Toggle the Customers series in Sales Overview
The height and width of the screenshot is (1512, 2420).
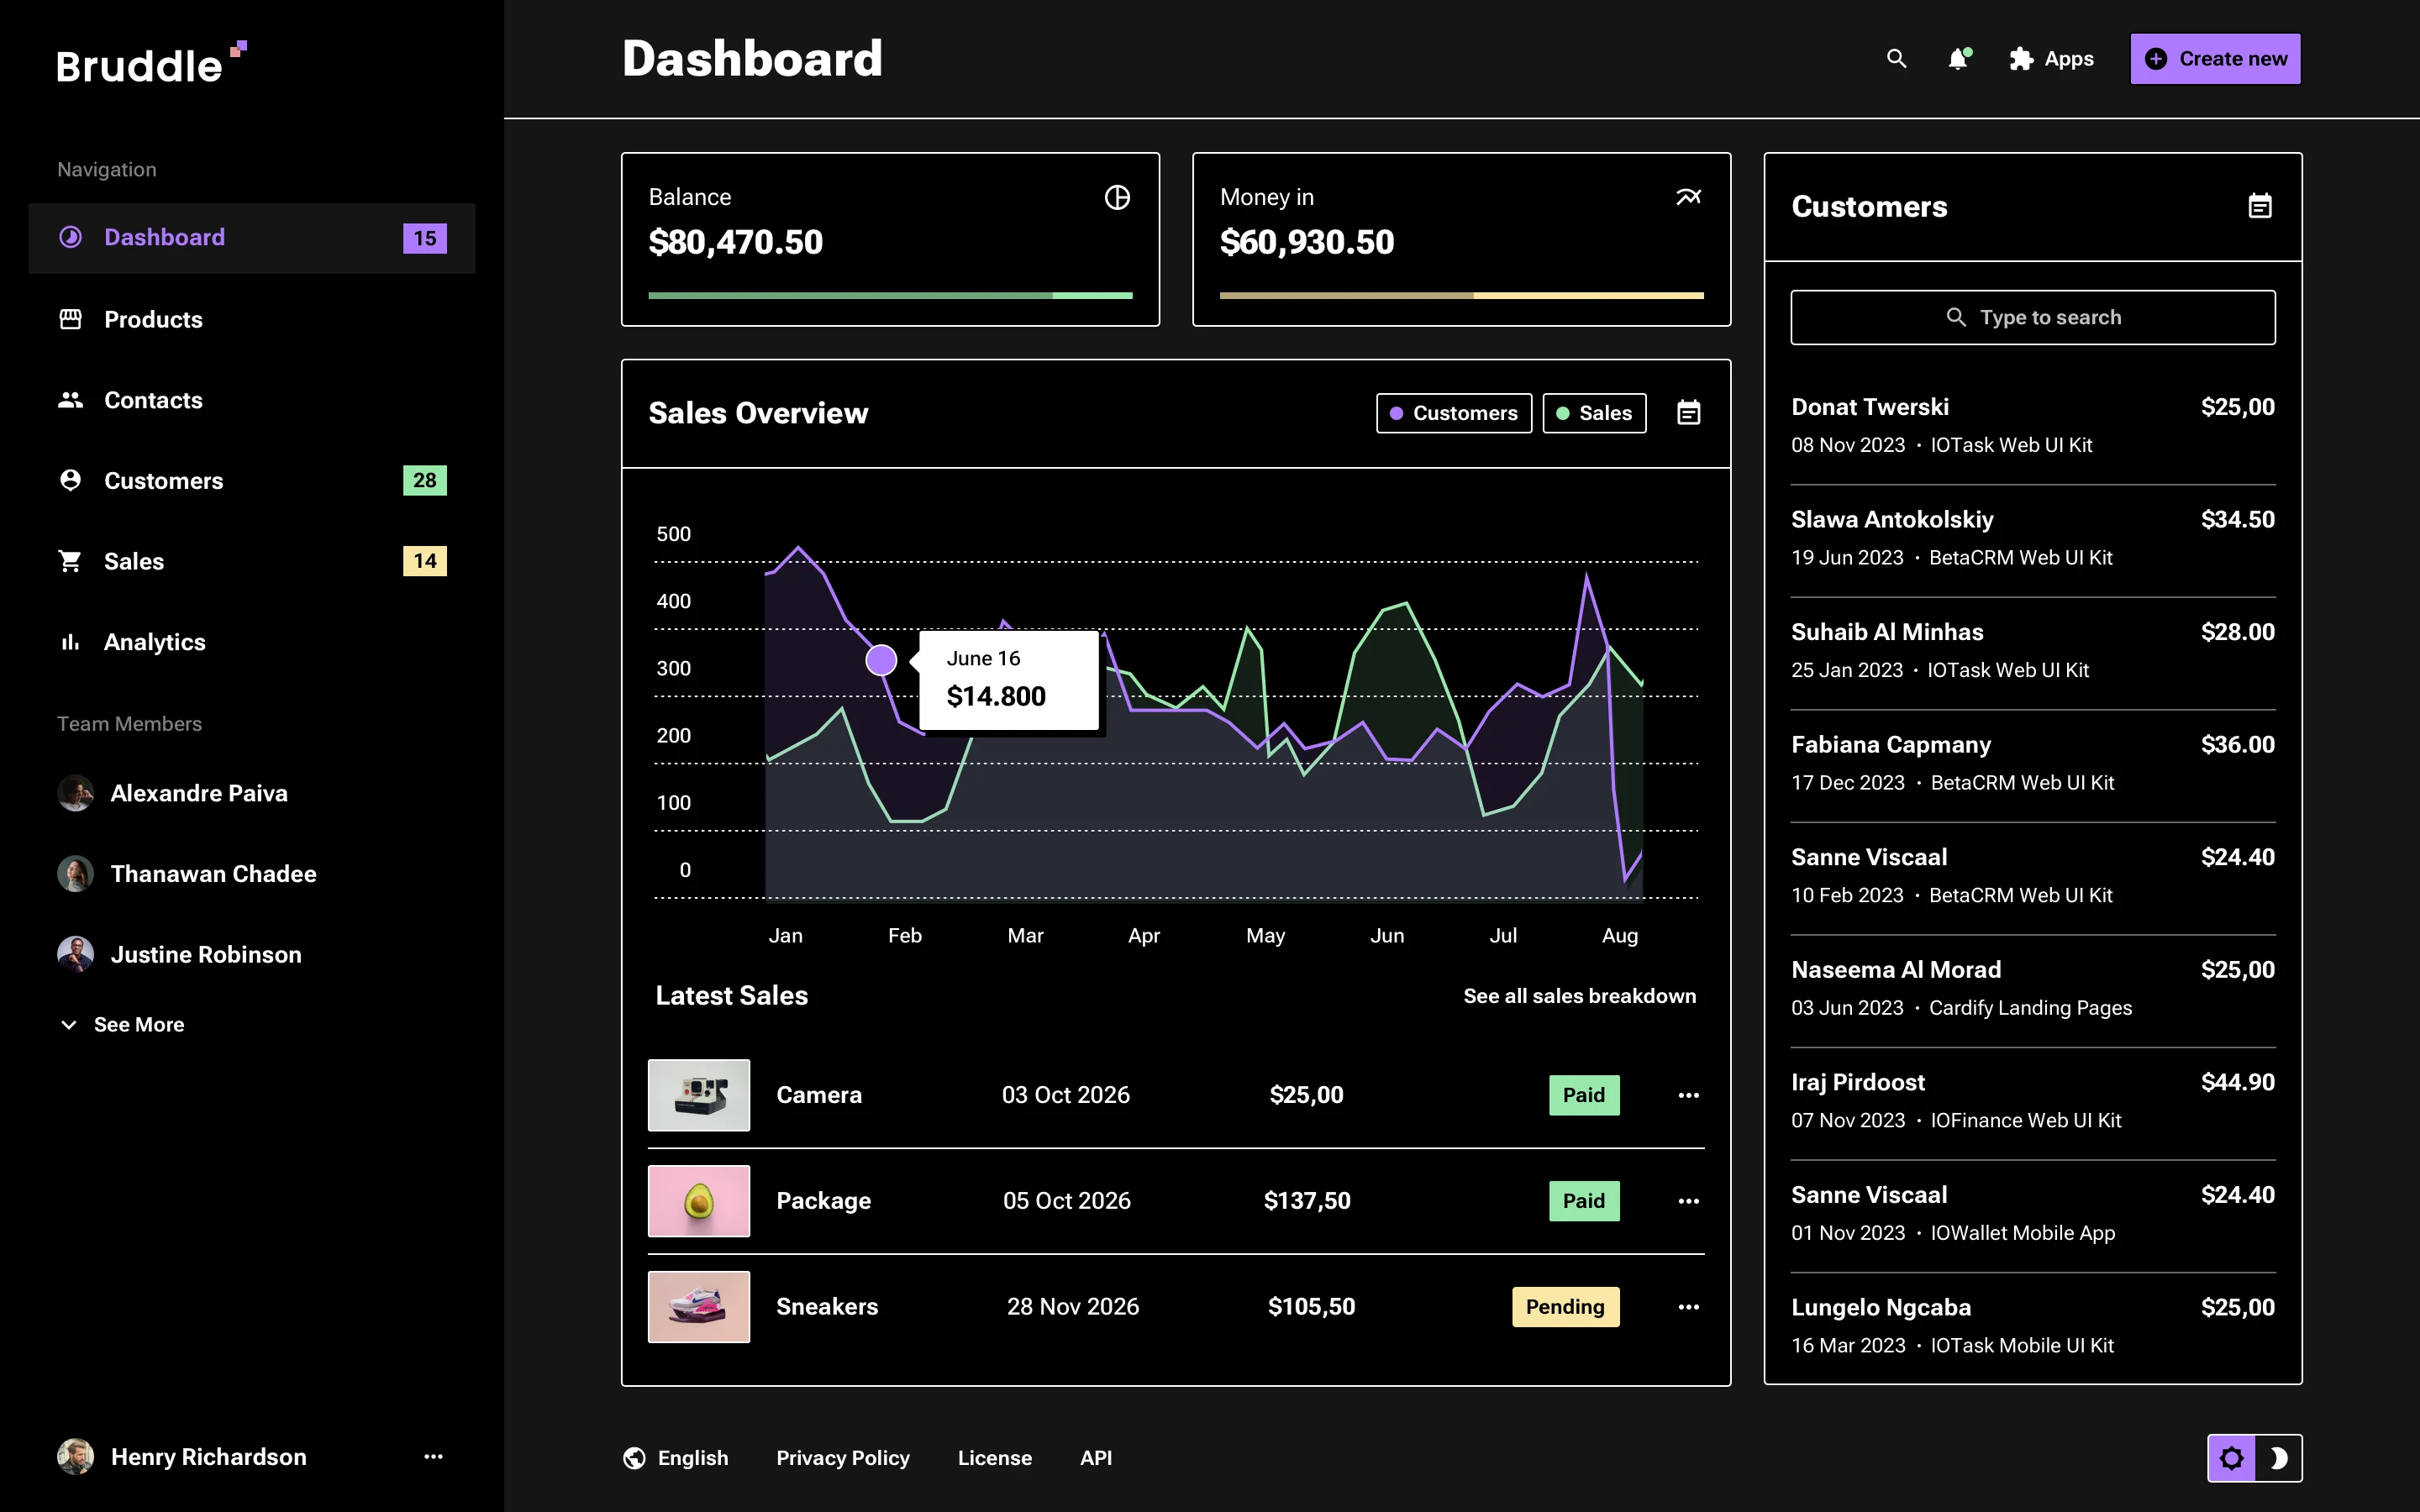click(1453, 412)
